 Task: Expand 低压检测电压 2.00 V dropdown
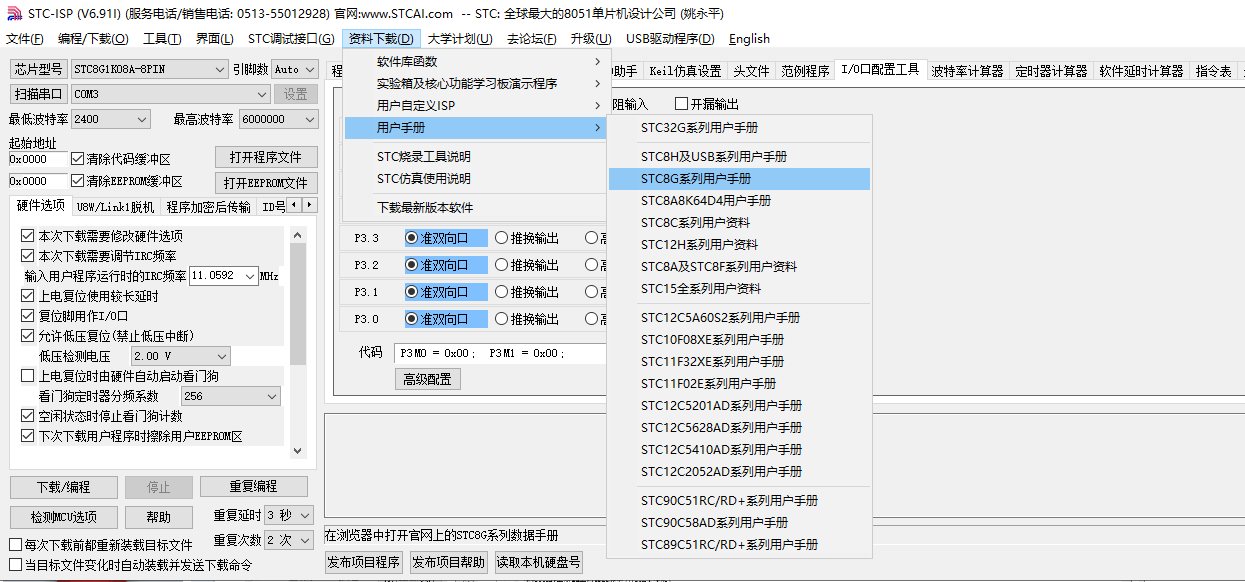(222, 356)
